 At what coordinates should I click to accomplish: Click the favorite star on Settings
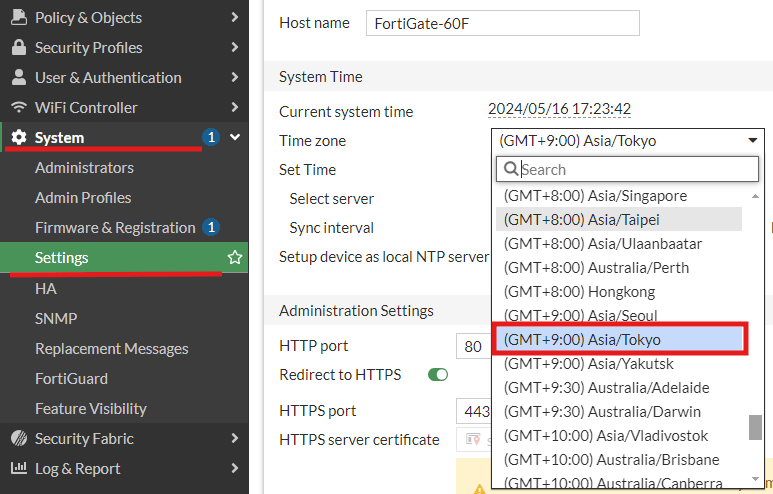[235, 257]
